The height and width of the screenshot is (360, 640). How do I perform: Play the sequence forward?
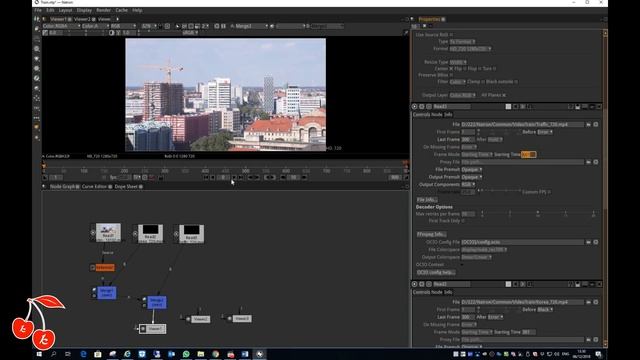234,178
